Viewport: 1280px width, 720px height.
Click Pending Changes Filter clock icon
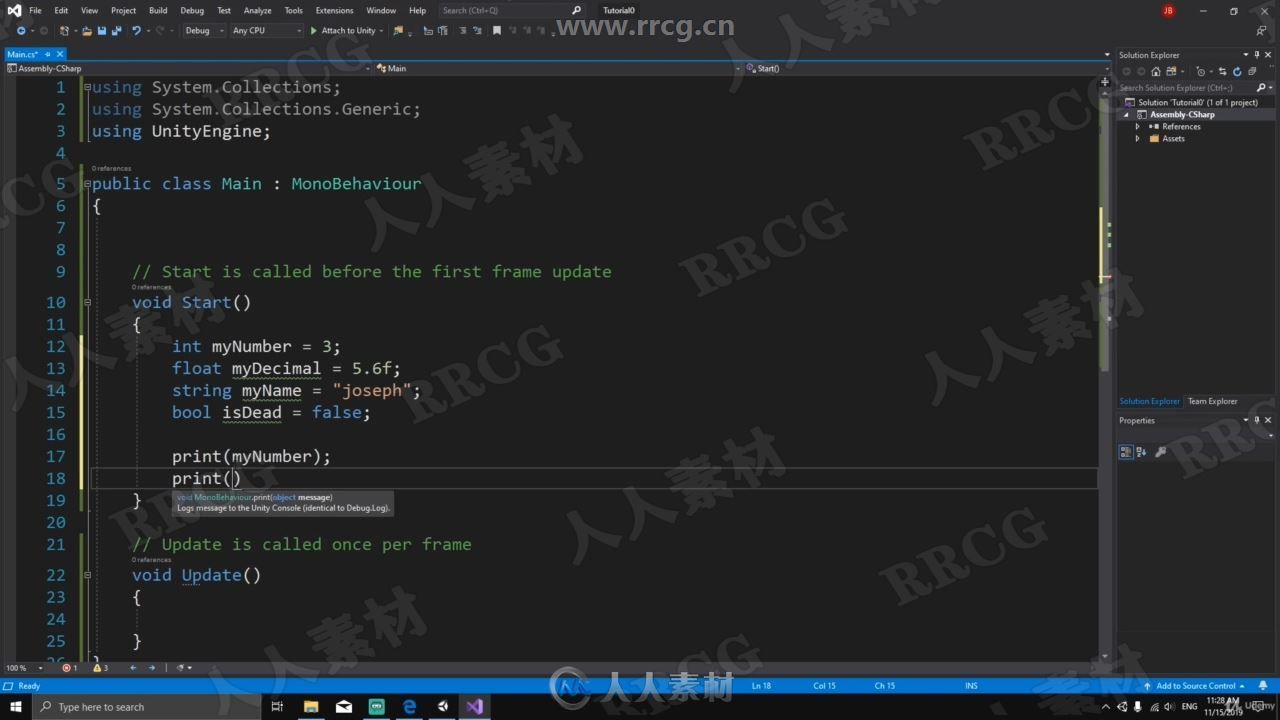tap(1201, 72)
